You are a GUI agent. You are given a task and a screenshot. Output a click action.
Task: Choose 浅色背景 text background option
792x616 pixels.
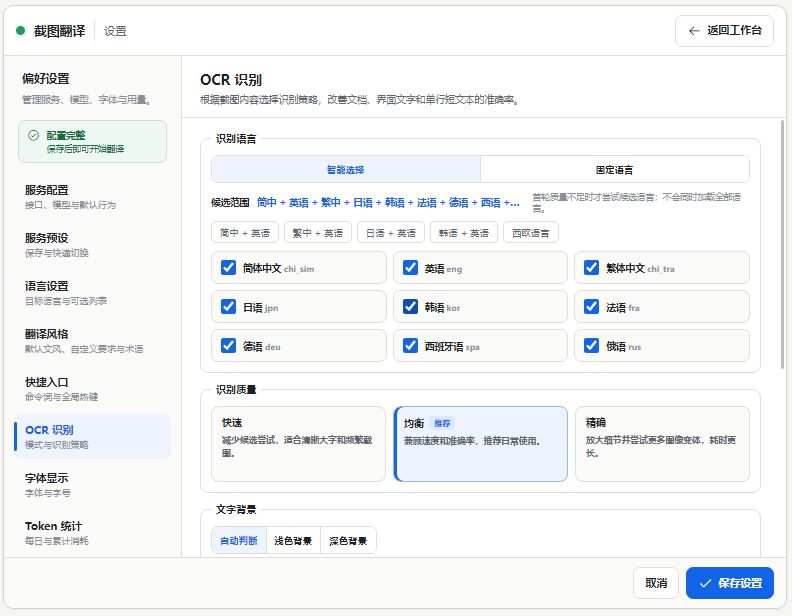(x=293, y=540)
